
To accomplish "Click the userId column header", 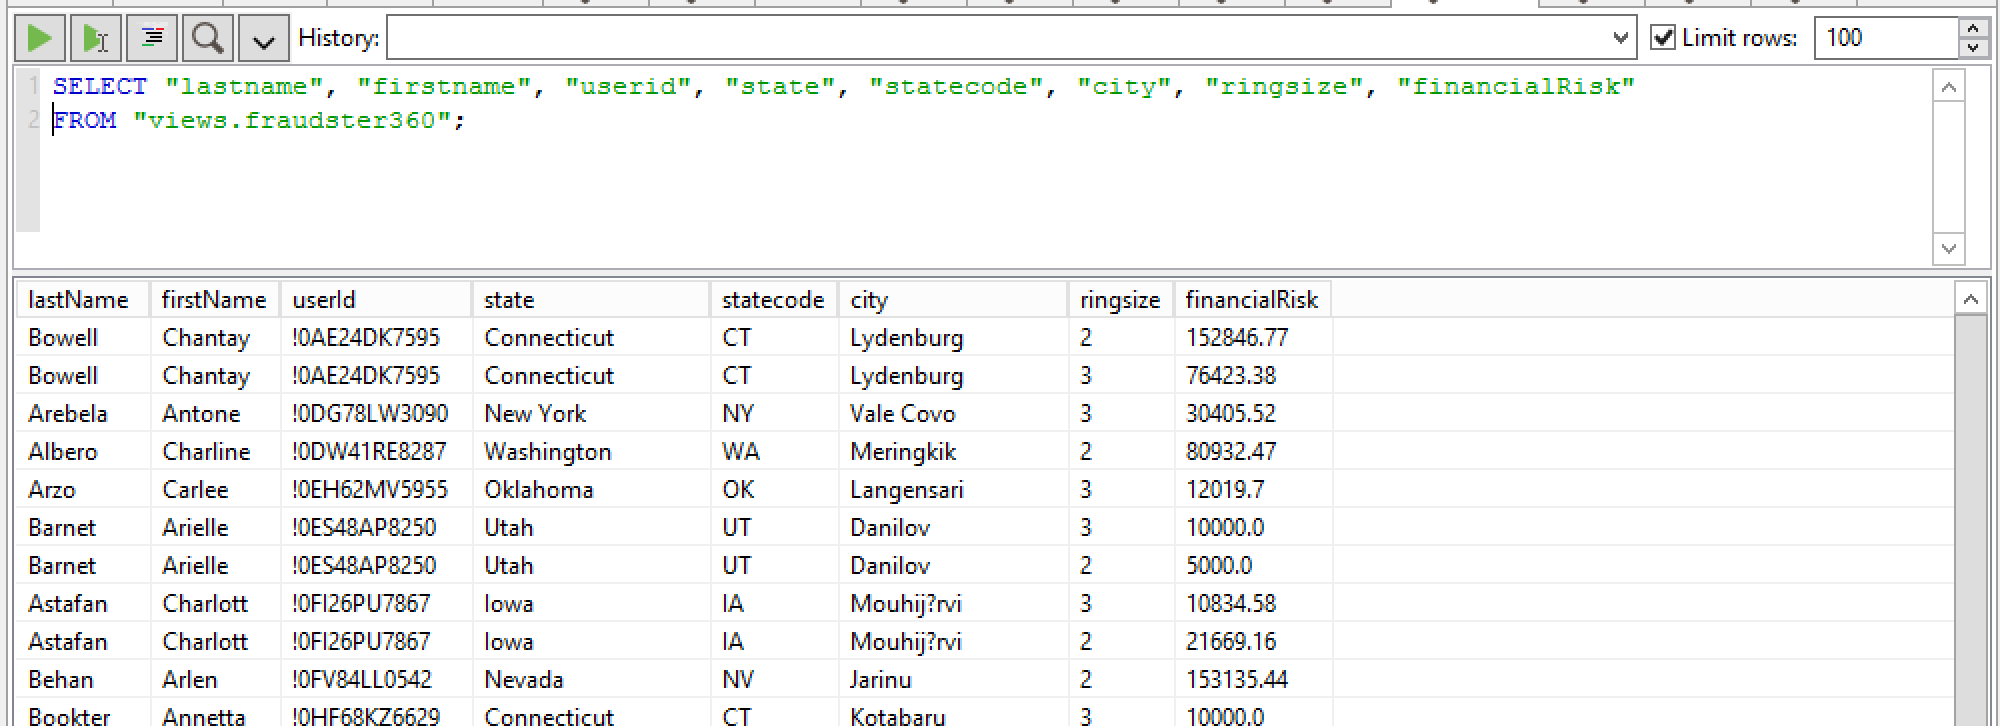I will [x=324, y=300].
